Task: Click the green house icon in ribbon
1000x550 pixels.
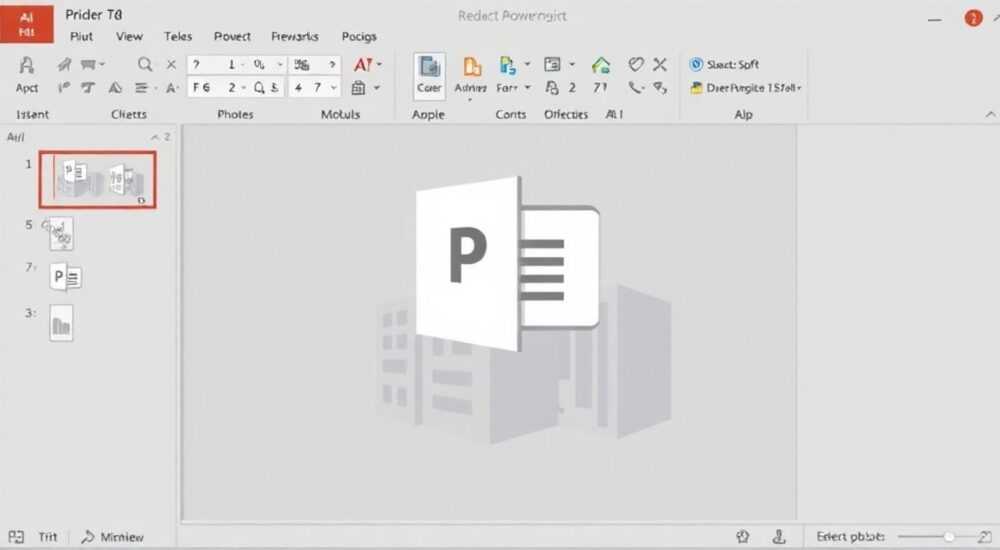Action: coord(601,65)
